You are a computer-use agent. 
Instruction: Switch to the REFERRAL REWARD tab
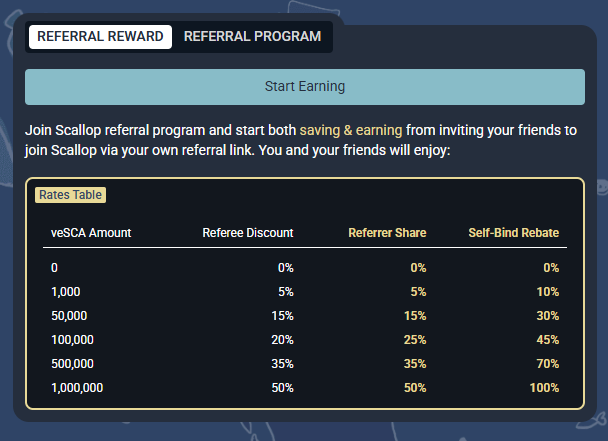click(x=100, y=37)
